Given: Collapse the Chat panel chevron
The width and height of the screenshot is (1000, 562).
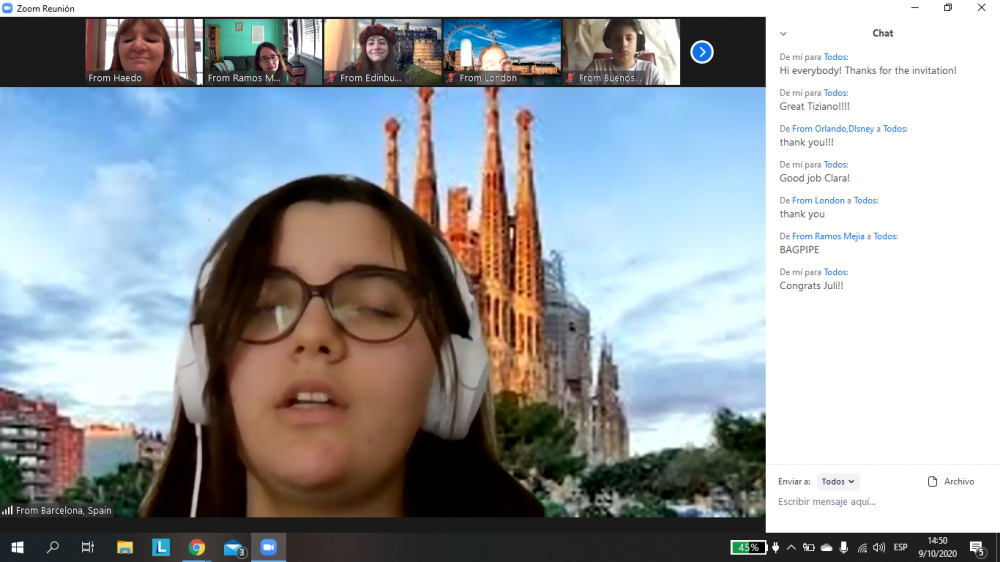Looking at the screenshot, I should (x=783, y=34).
